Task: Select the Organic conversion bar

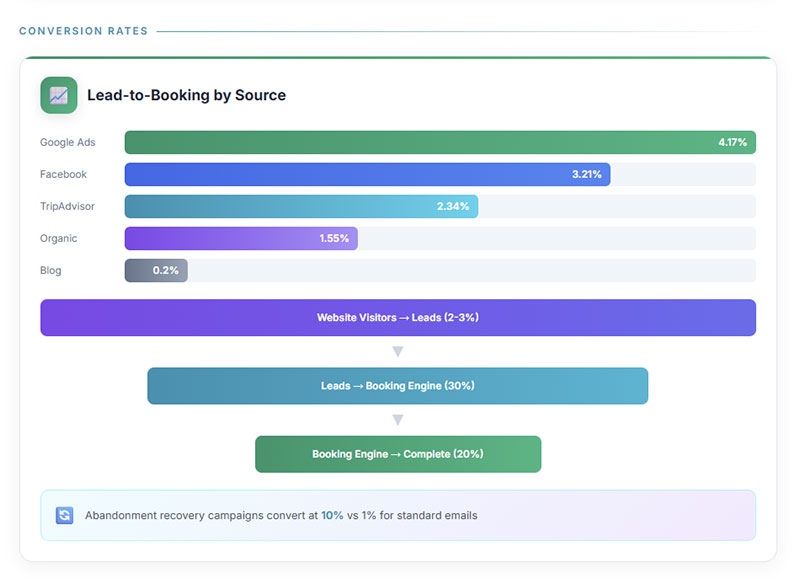Action: (x=240, y=238)
